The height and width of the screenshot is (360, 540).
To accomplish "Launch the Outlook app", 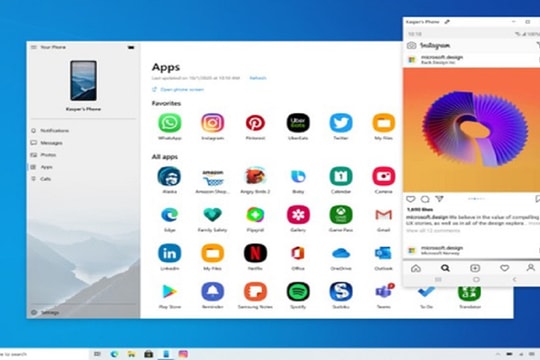I will pyautogui.click(x=383, y=254).
